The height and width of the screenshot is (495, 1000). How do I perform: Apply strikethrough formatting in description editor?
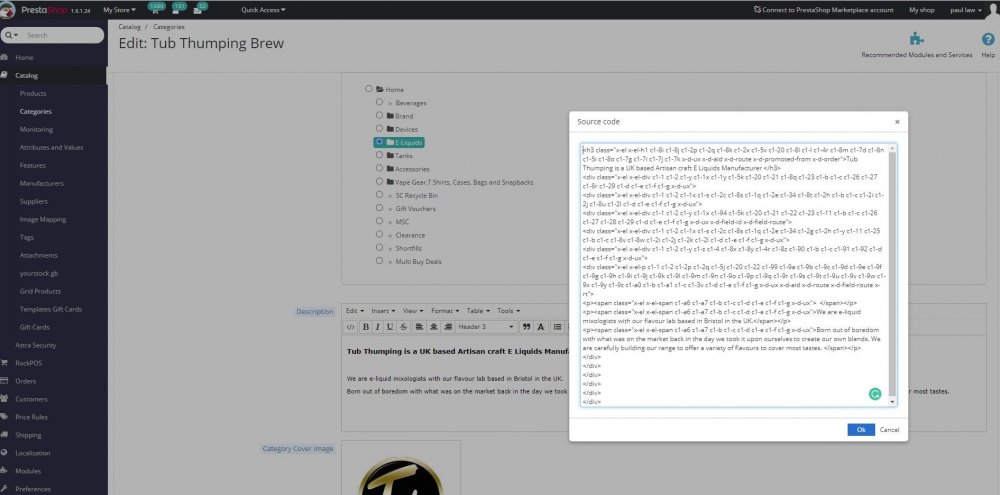pyautogui.click(x=403, y=327)
